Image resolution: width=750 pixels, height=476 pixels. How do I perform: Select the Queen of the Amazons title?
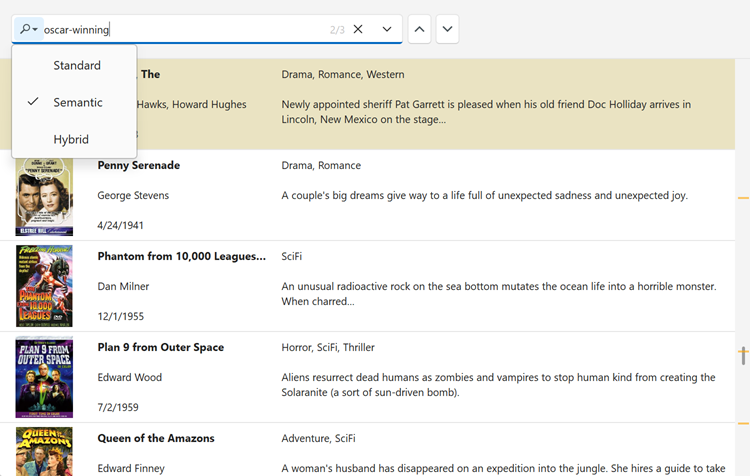[x=156, y=438]
